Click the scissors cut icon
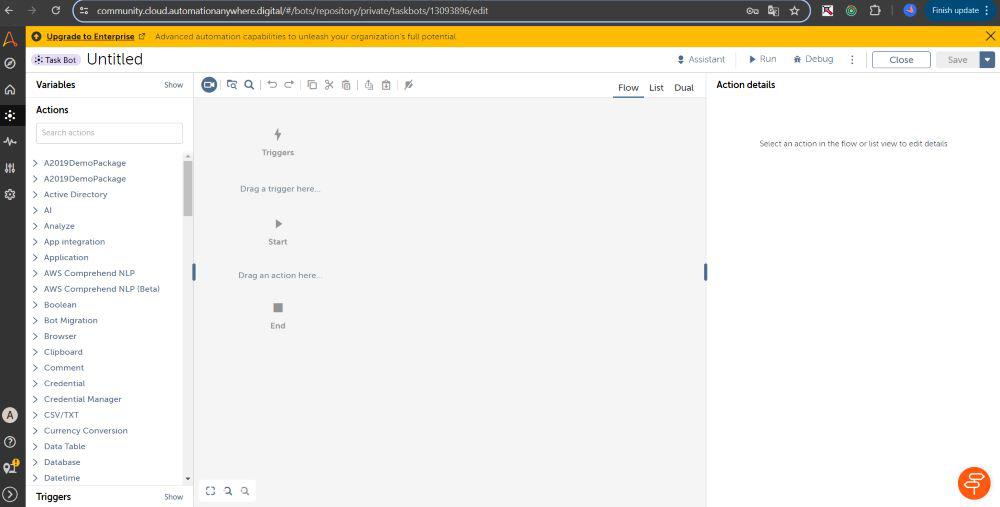Screen dimensions: 1000x507 [329, 85]
